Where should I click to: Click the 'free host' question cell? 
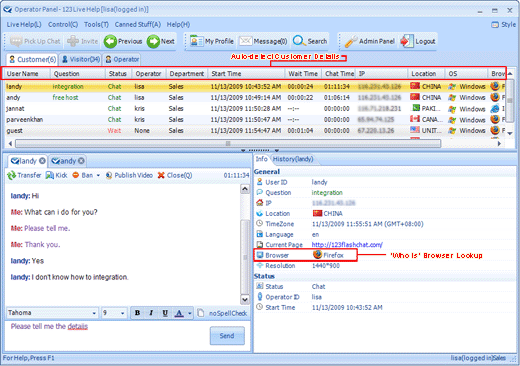pos(65,98)
